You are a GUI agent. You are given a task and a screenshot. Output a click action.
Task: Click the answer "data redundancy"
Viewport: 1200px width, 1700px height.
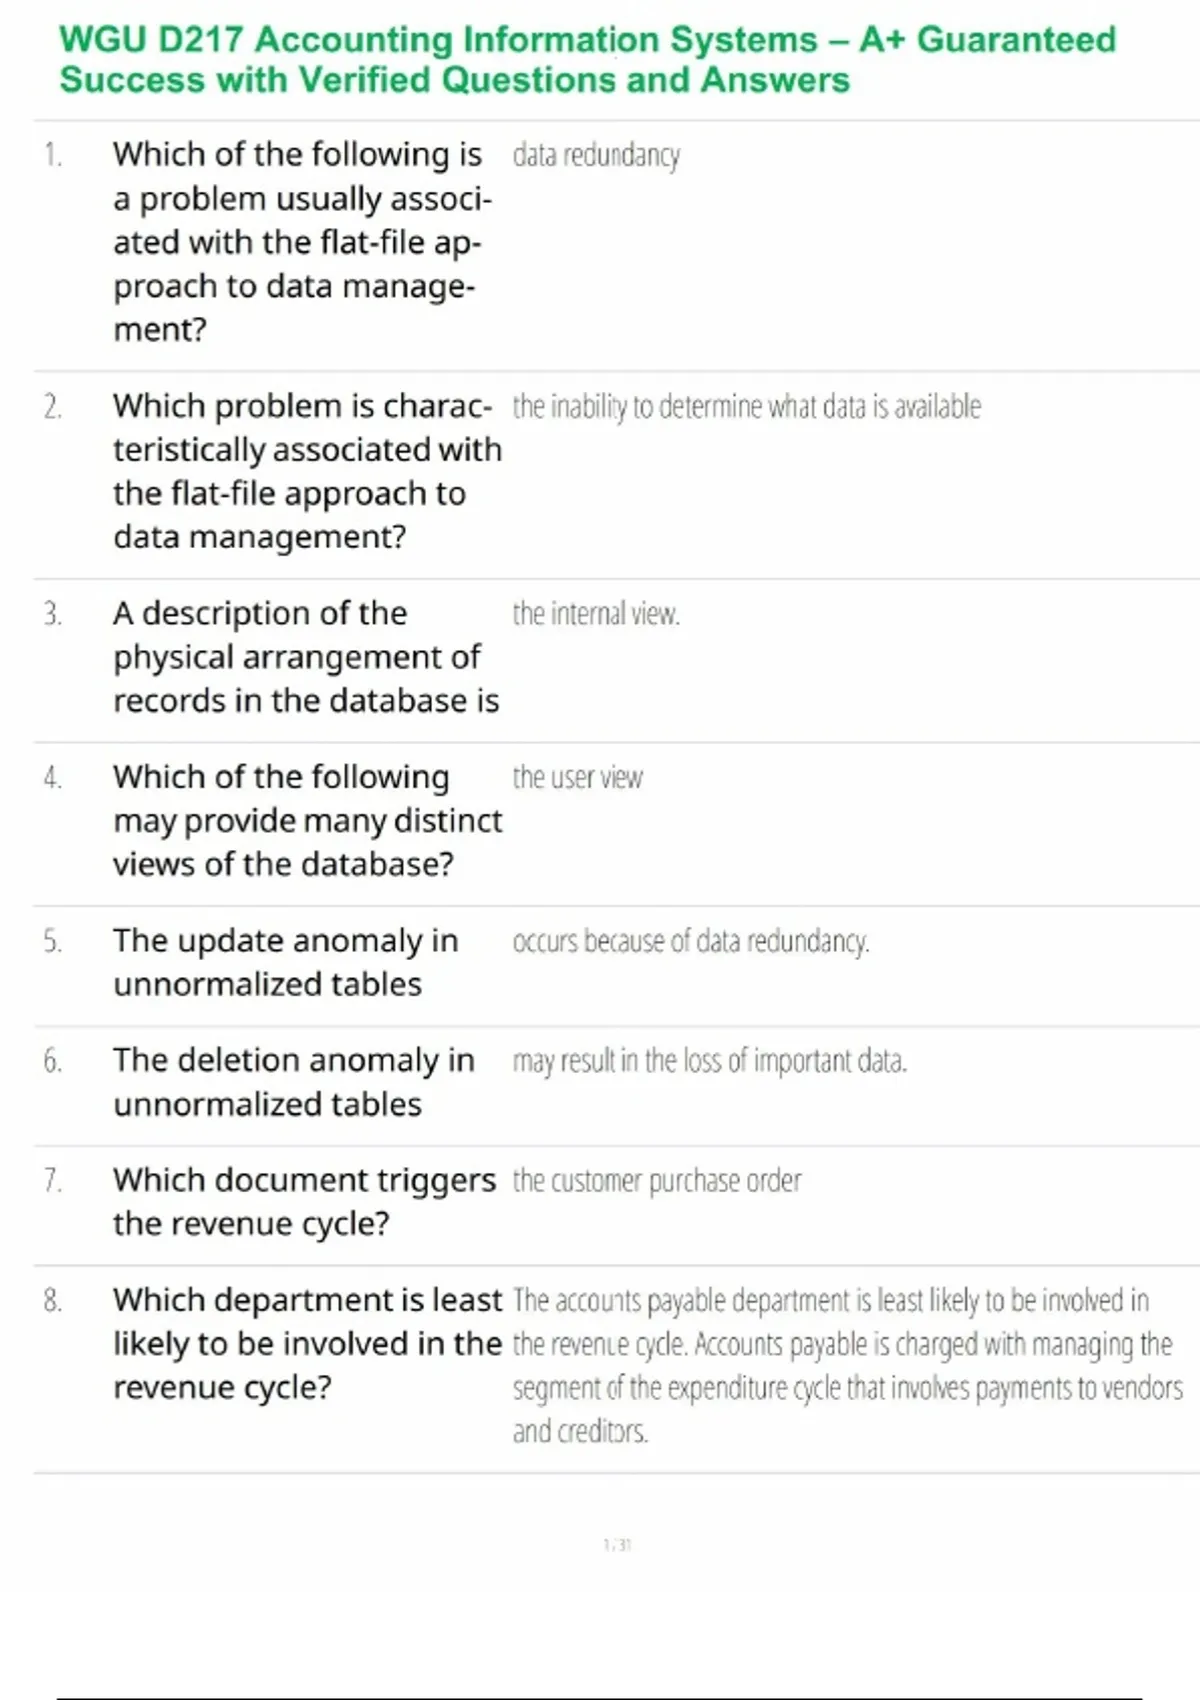pyautogui.click(x=596, y=155)
